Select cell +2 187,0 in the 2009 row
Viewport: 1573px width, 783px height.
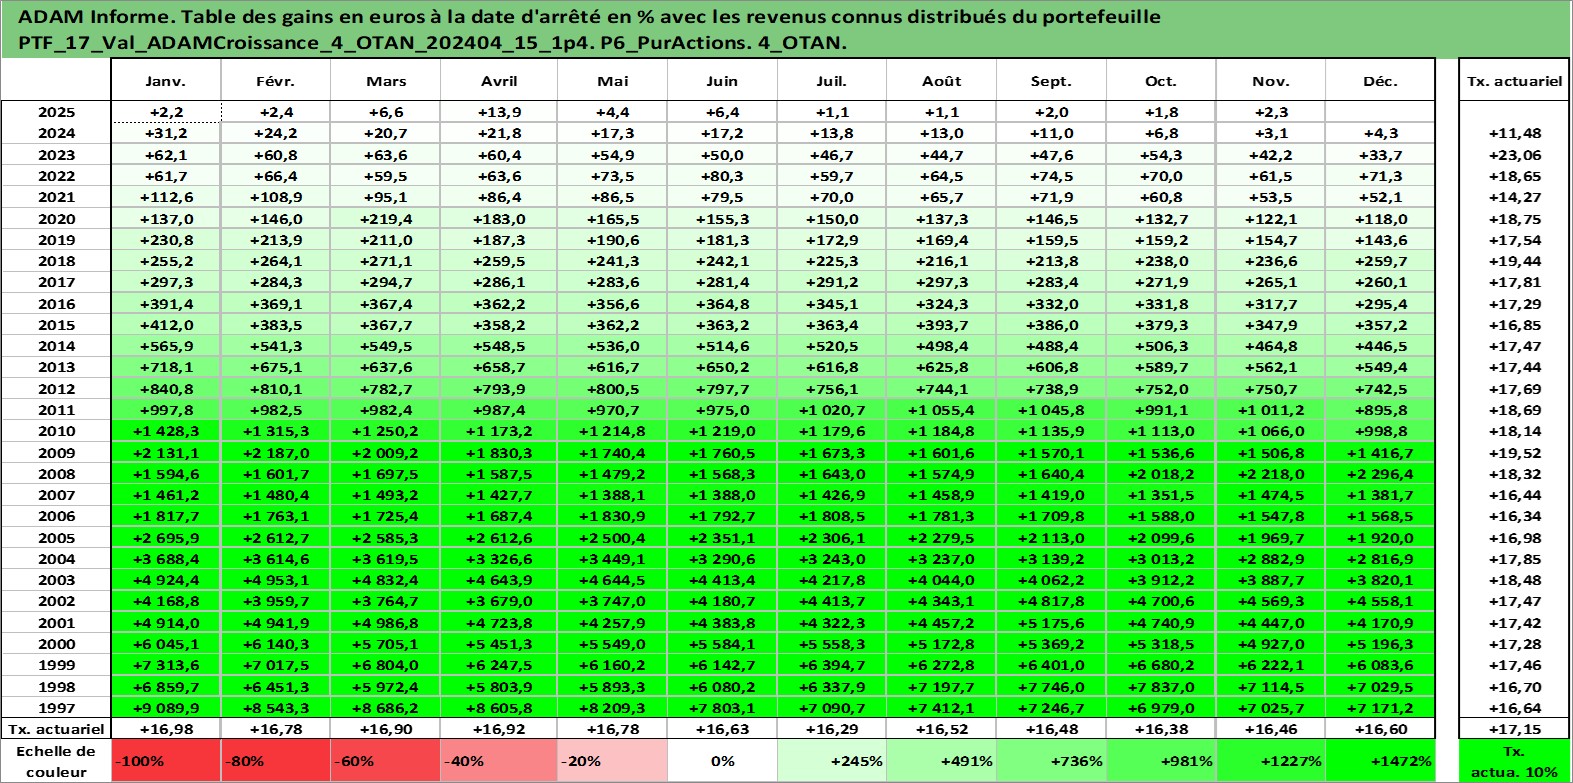click(x=276, y=452)
